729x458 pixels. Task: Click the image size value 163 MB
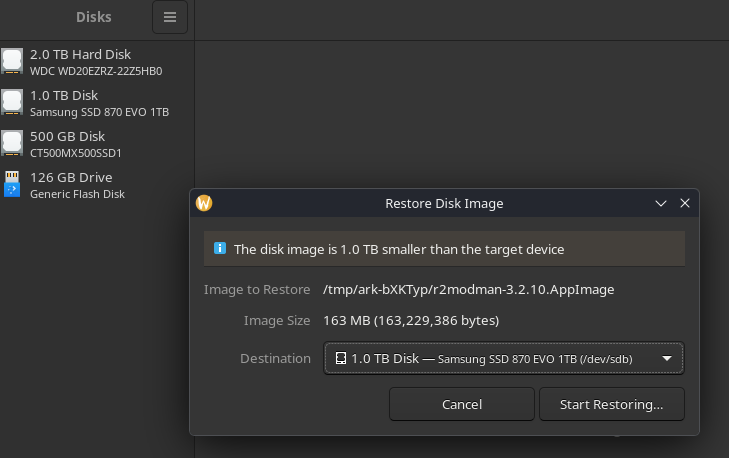411,321
